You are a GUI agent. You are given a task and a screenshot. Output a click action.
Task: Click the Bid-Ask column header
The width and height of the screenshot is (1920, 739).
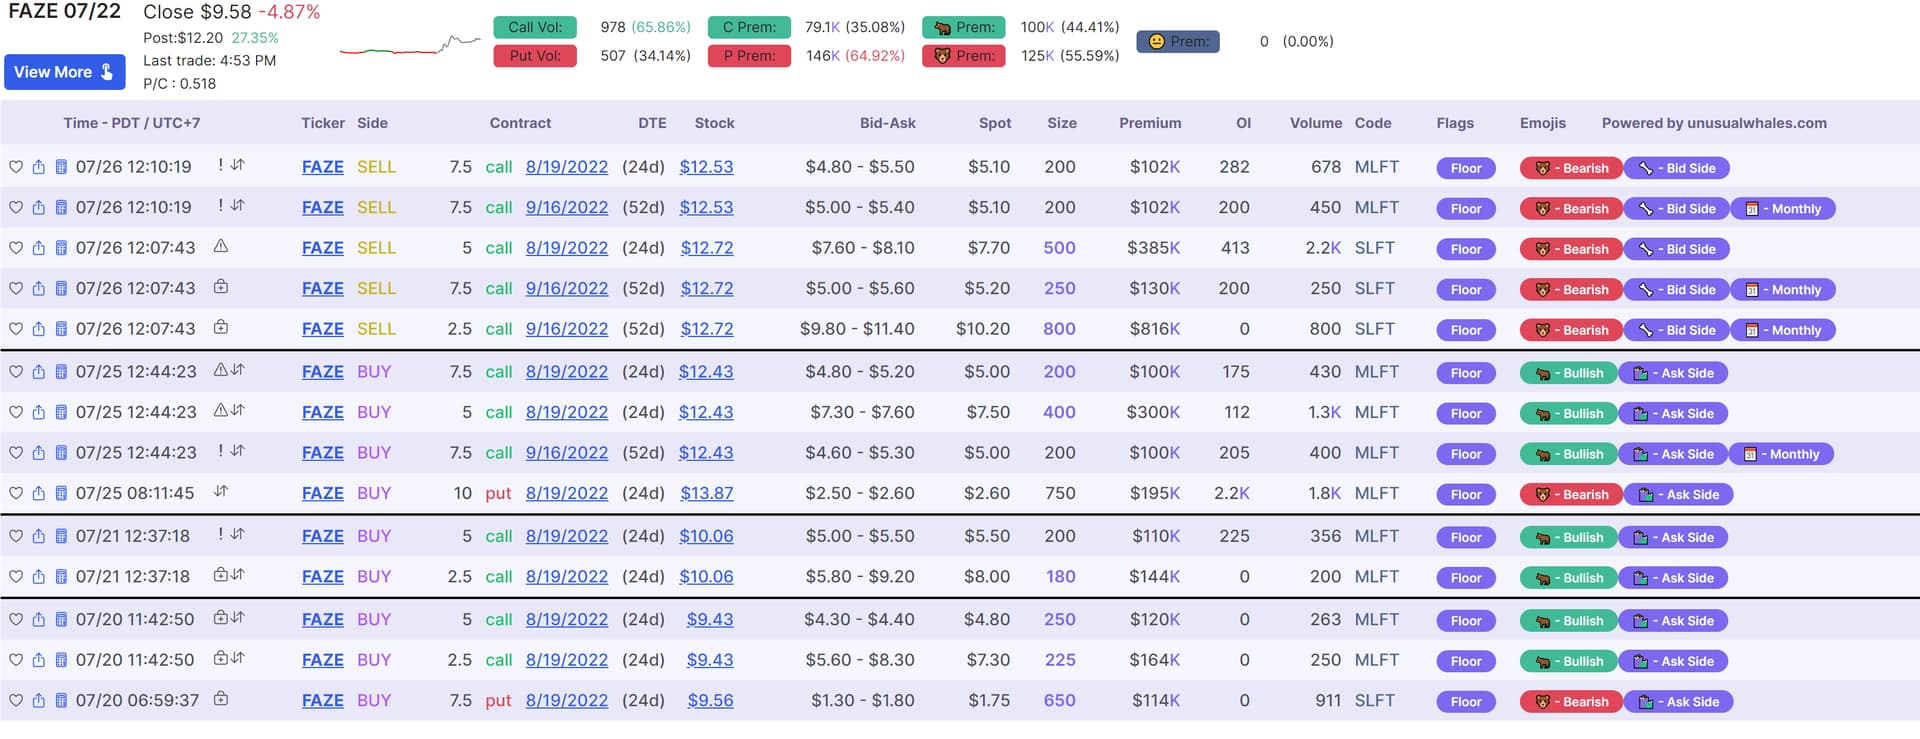coord(888,123)
